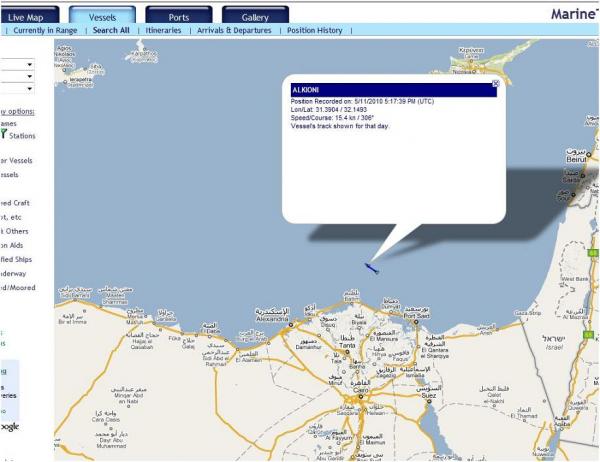The width and height of the screenshot is (600, 462).
Task: Close the ALKIONI info popup
Action: coord(495,84)
